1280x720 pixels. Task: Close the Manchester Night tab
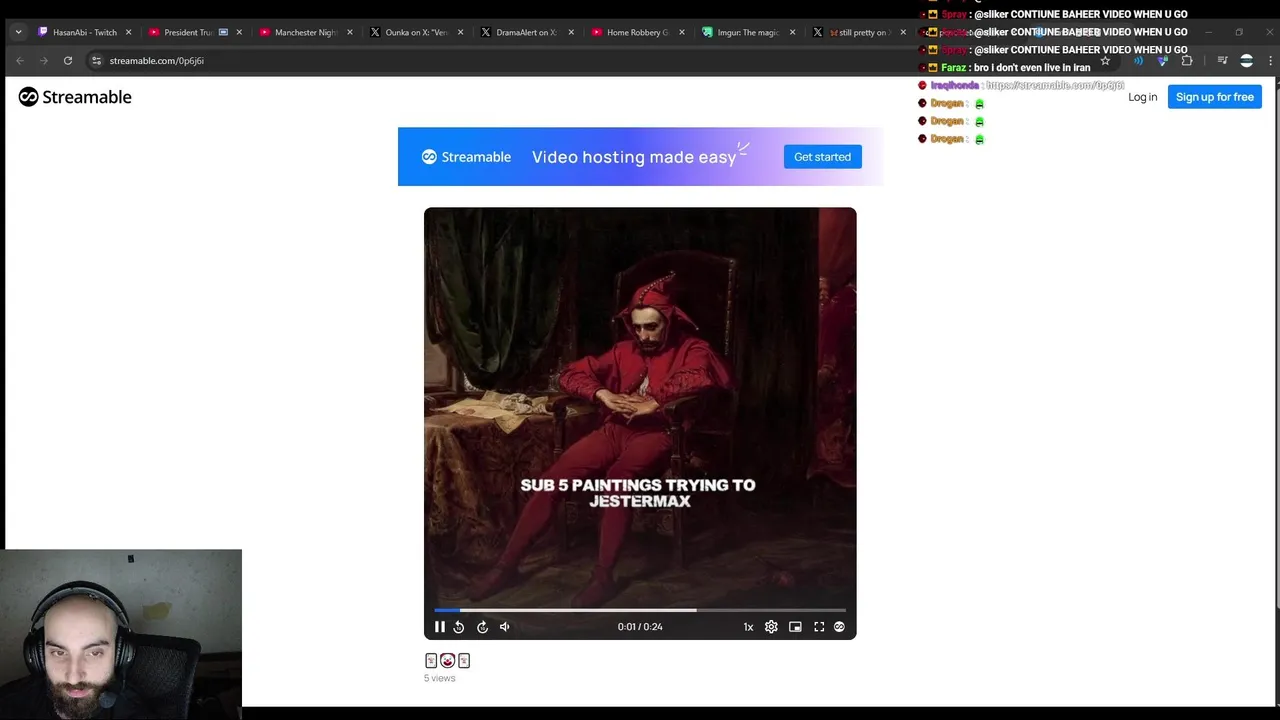pos(350,32)
